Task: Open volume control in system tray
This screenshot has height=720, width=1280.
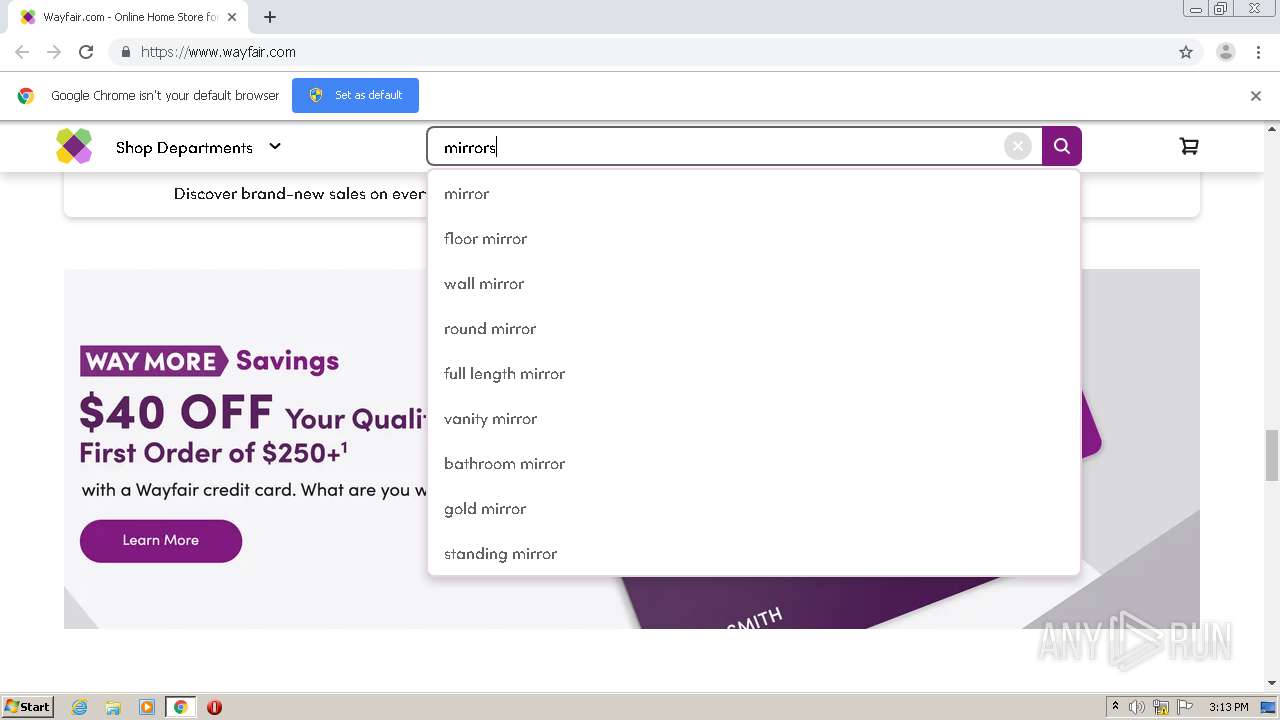Action: pos(1137,707)
